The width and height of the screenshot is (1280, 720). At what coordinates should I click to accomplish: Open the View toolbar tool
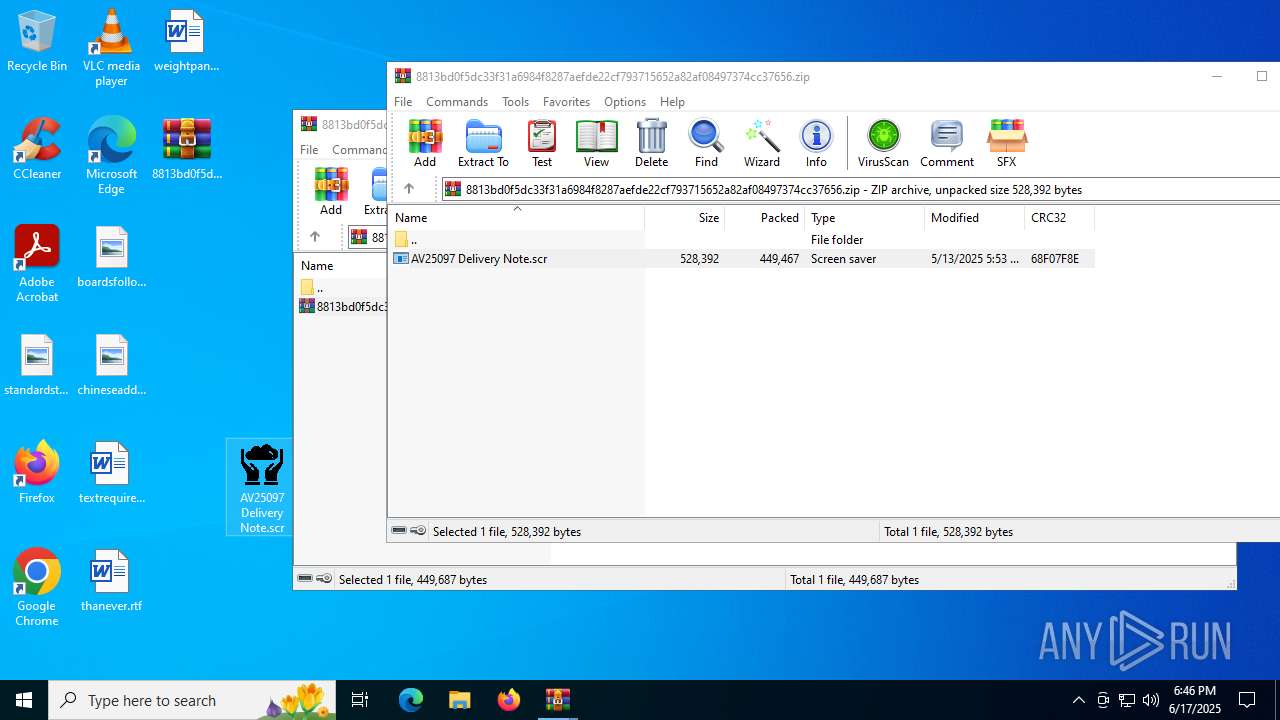pos(596,143)
